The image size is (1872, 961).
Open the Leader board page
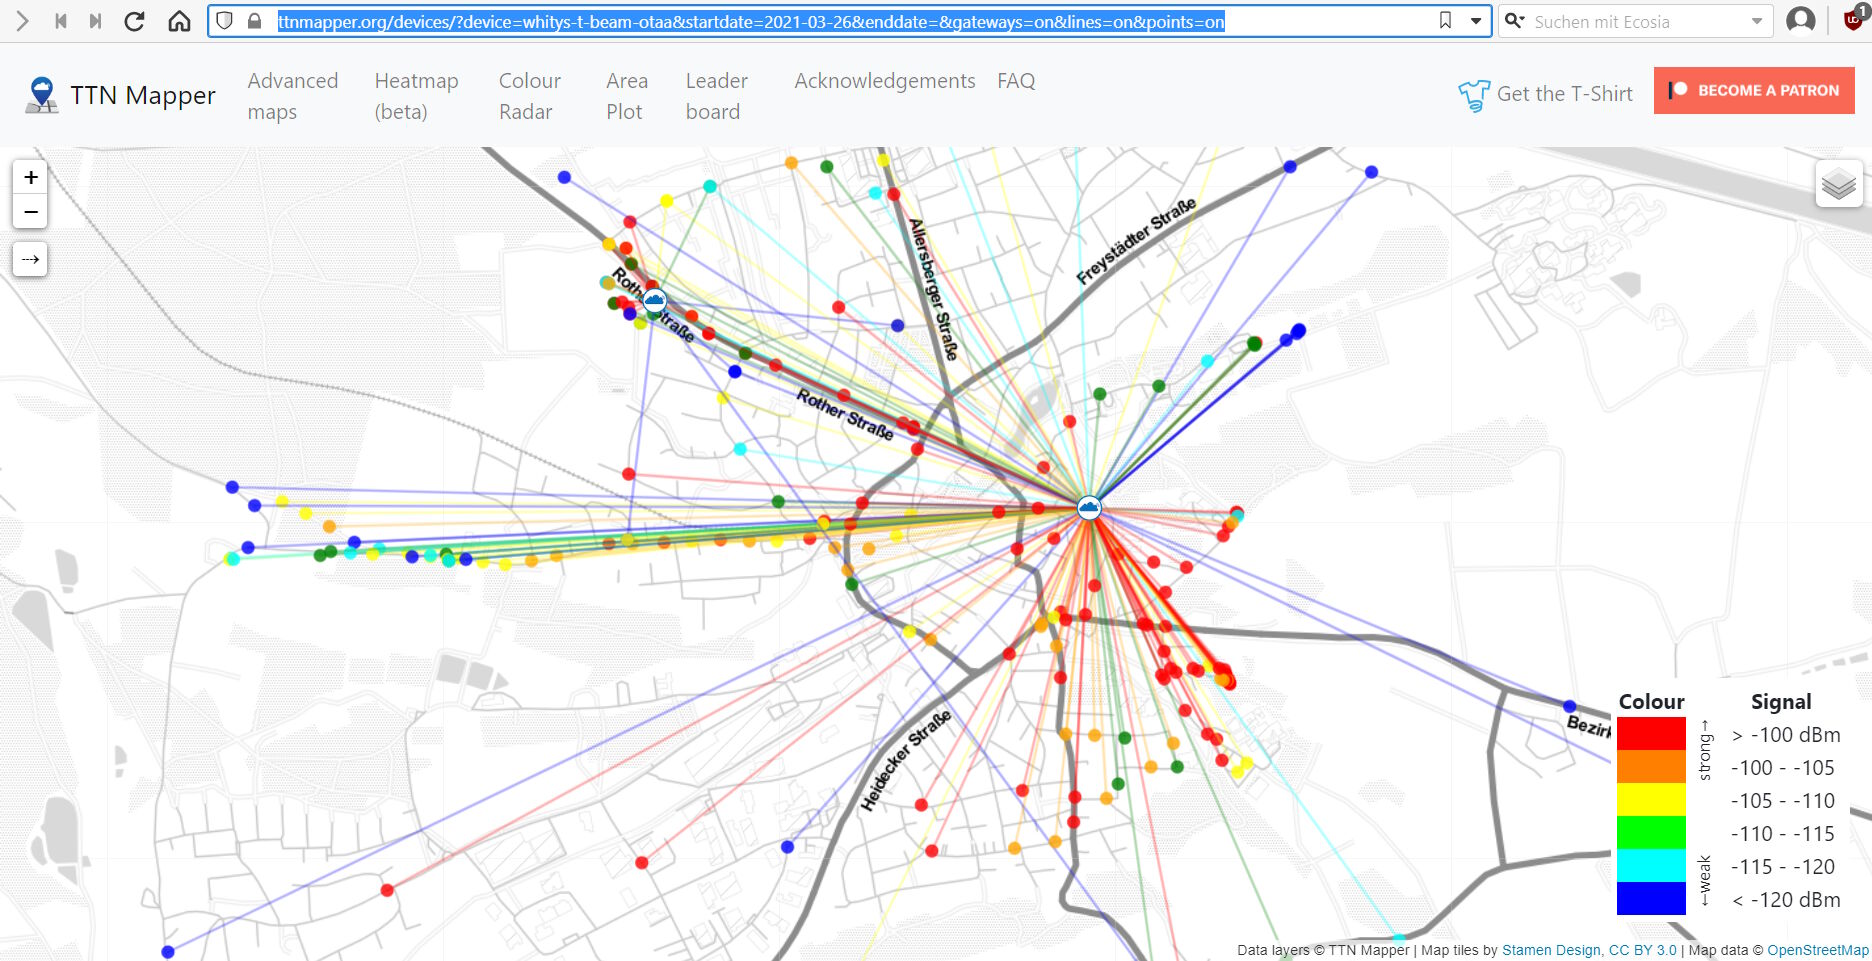[x=717, y=96]
